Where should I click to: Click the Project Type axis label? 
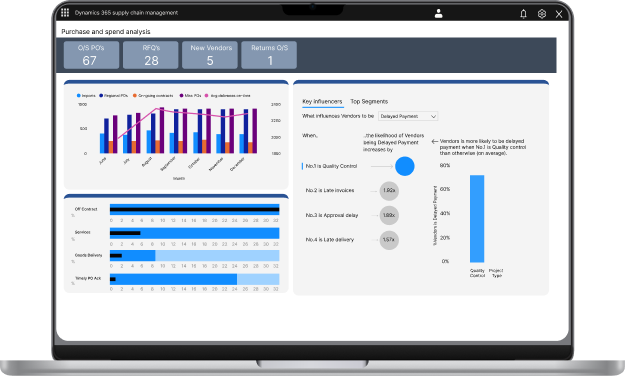click(x=496, y=273)
